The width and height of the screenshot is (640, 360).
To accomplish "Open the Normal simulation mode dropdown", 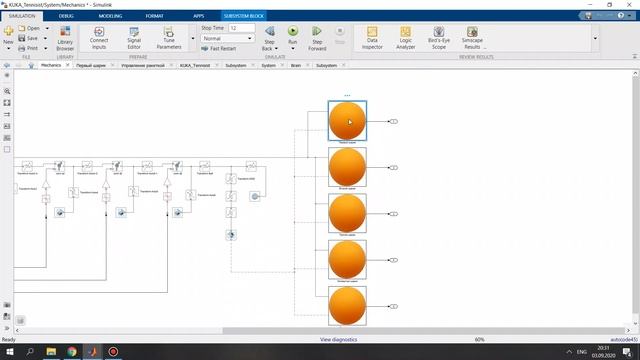I will [x=227, y=38].
